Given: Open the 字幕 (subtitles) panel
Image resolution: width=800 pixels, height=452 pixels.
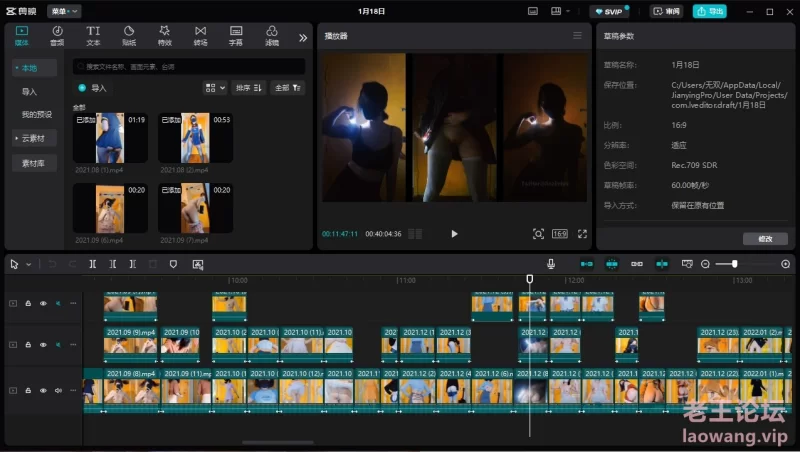Looking at the screenshot, I should pyautogui.click(x=236, y=36).
